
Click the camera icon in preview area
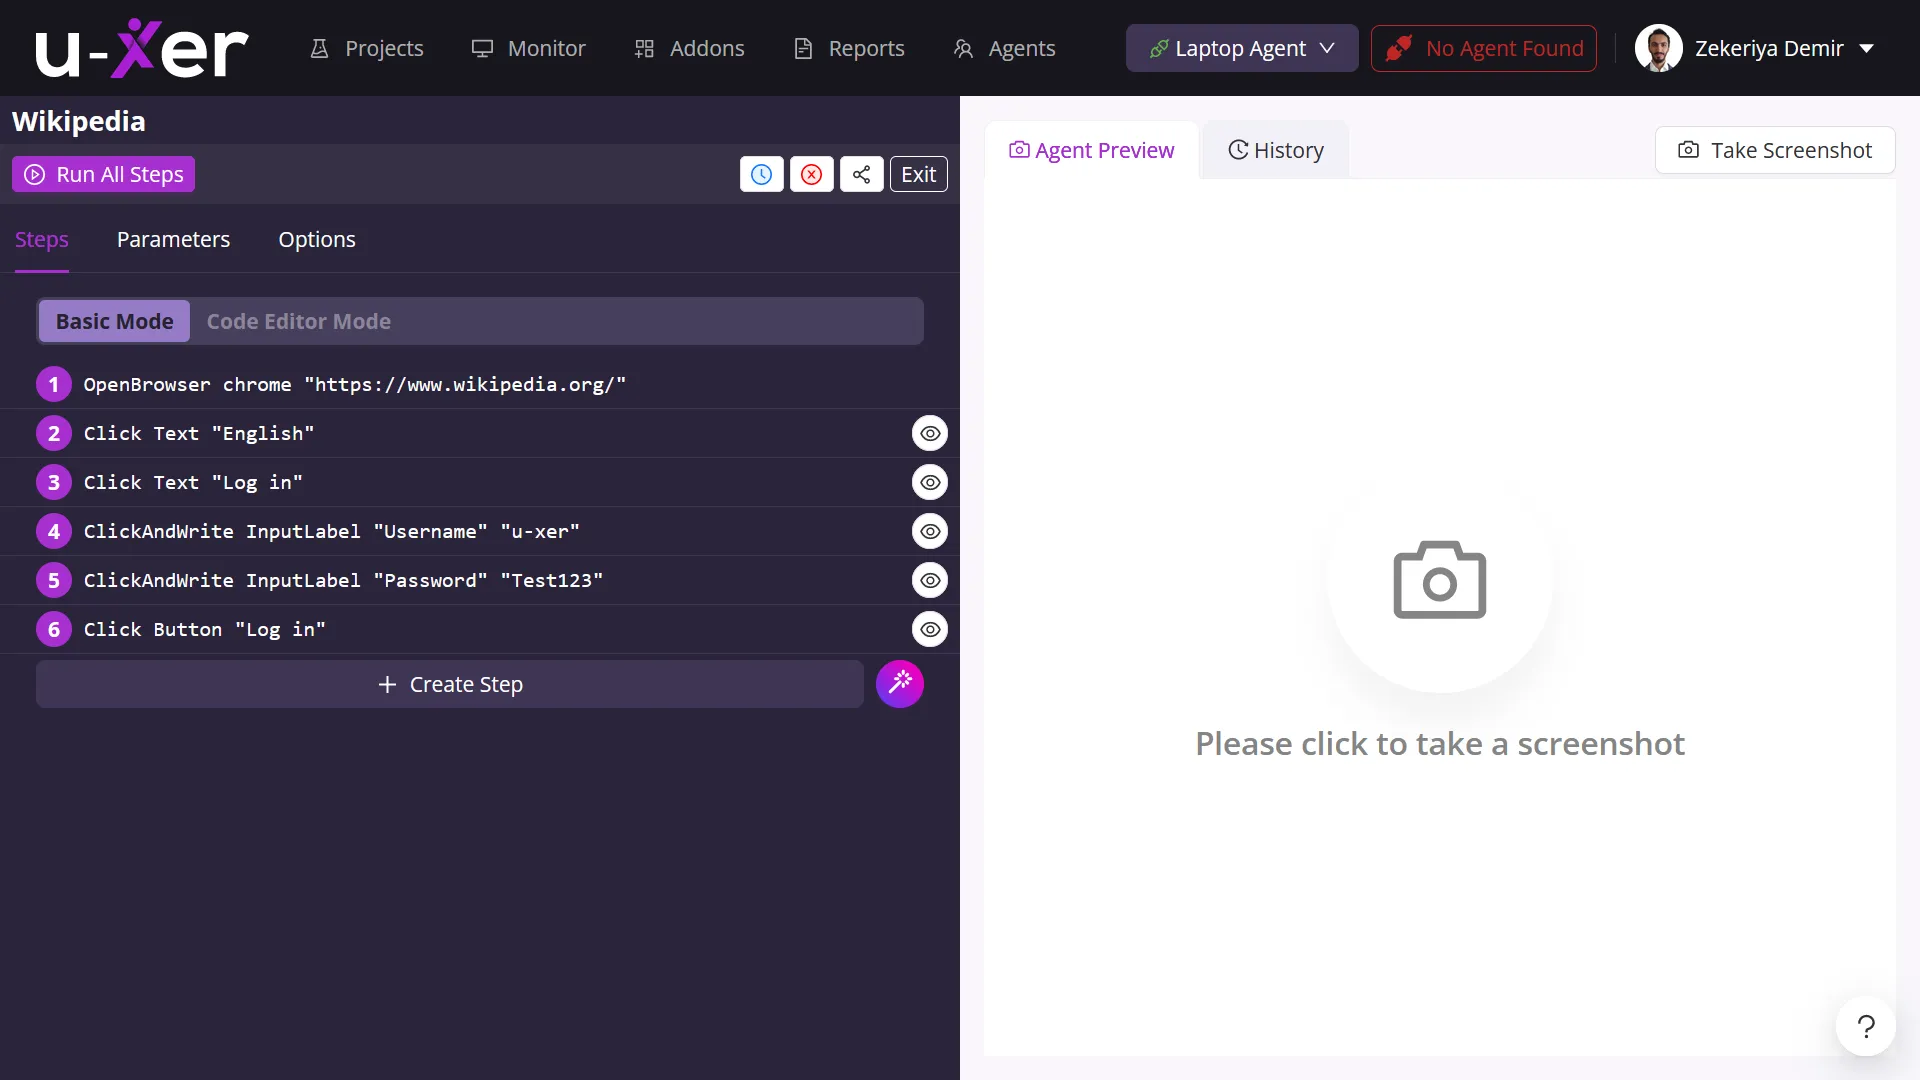[1440, 580]
